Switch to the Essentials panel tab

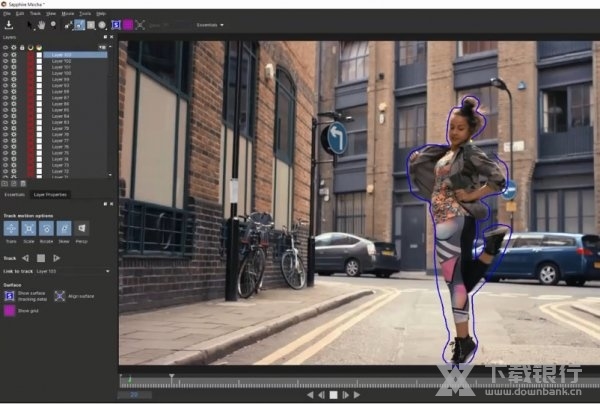[15, 194]
